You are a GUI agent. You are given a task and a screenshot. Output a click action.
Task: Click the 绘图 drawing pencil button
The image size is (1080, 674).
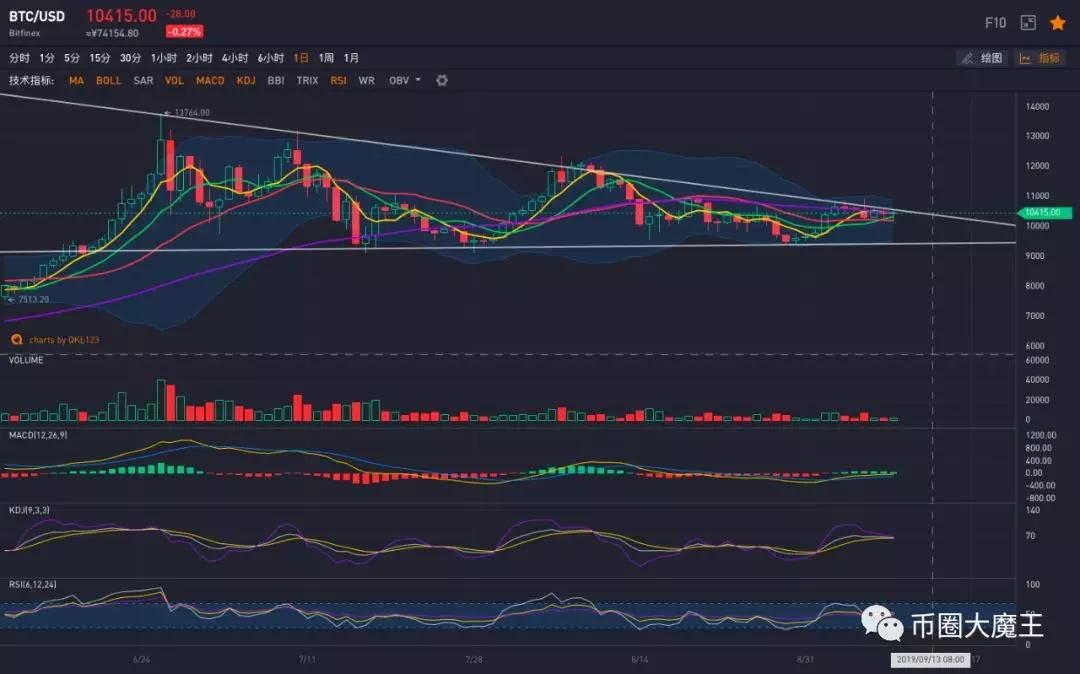[981, 58]
